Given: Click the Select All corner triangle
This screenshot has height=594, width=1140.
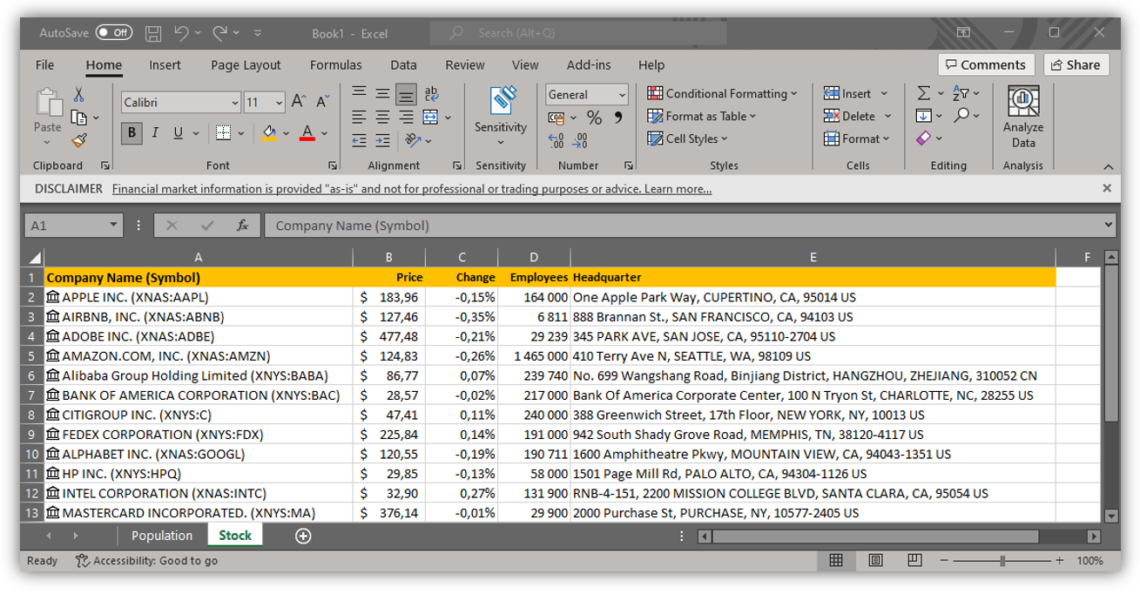Looking at the screenshot, I should pyautogui.click(x=34, y=258).
